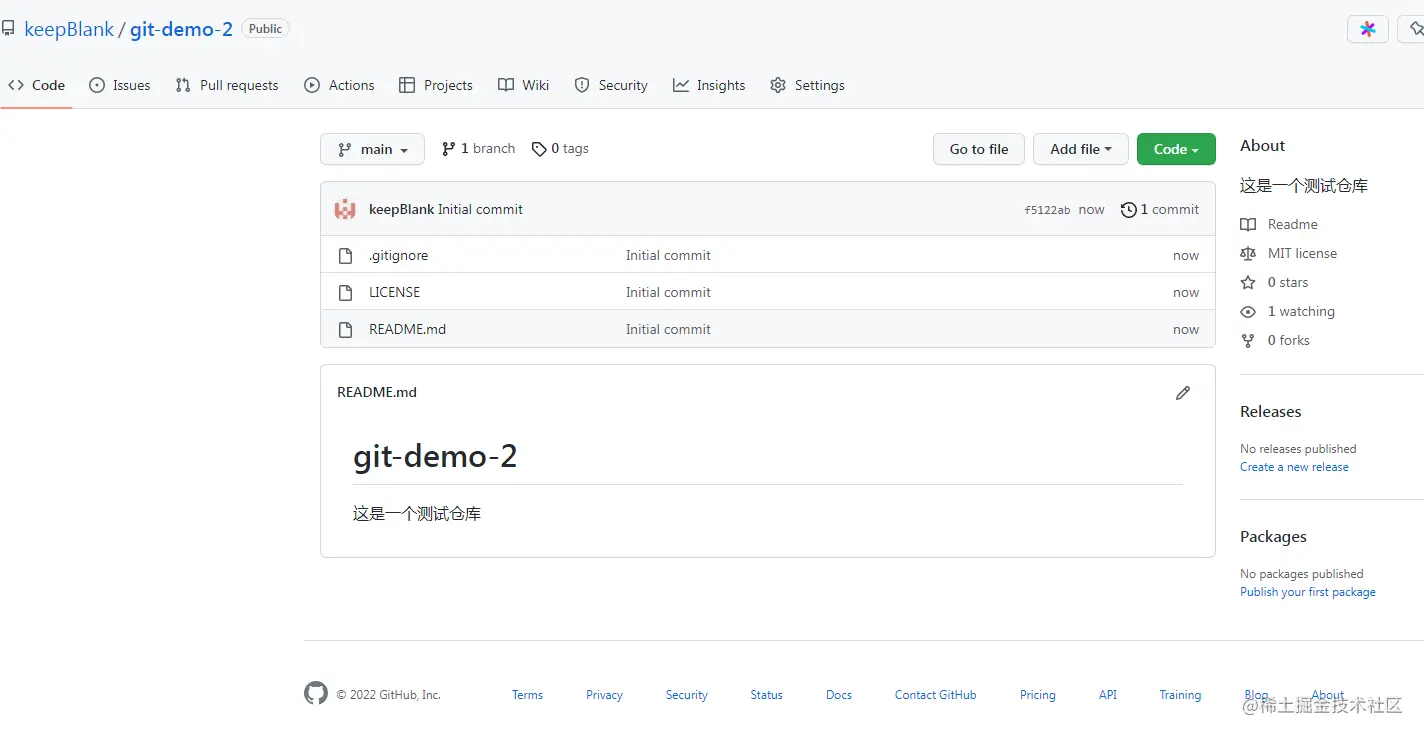
Task: Switch to the Security tab
Action: 611,85
